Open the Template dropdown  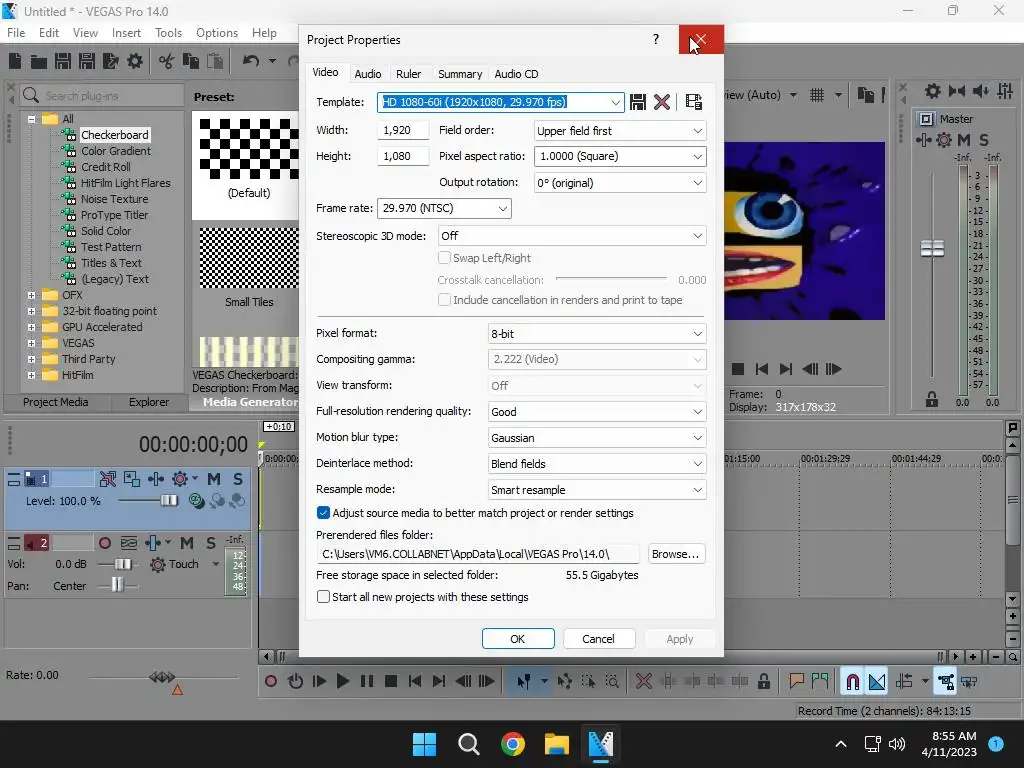615,102
